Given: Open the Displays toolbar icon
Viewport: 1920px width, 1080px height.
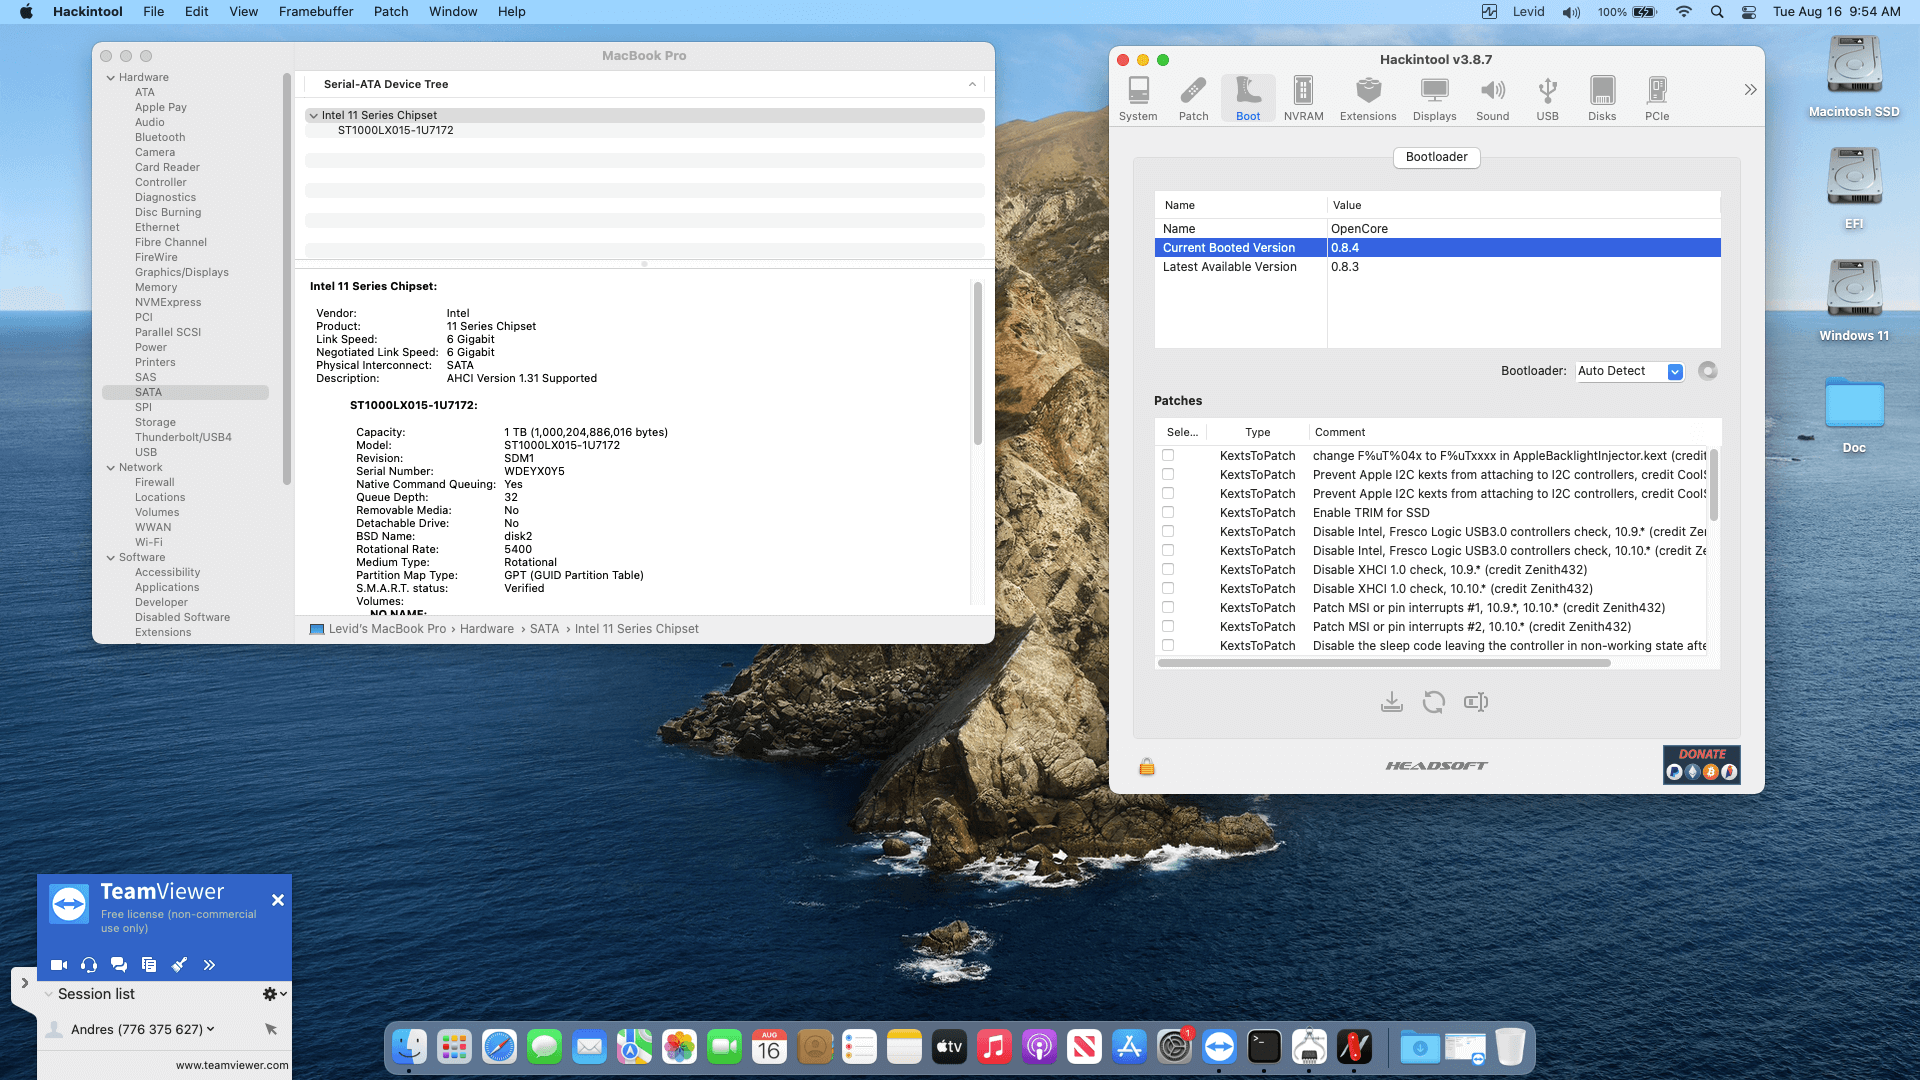Looking at the screenshot, I should point(1434,99).
